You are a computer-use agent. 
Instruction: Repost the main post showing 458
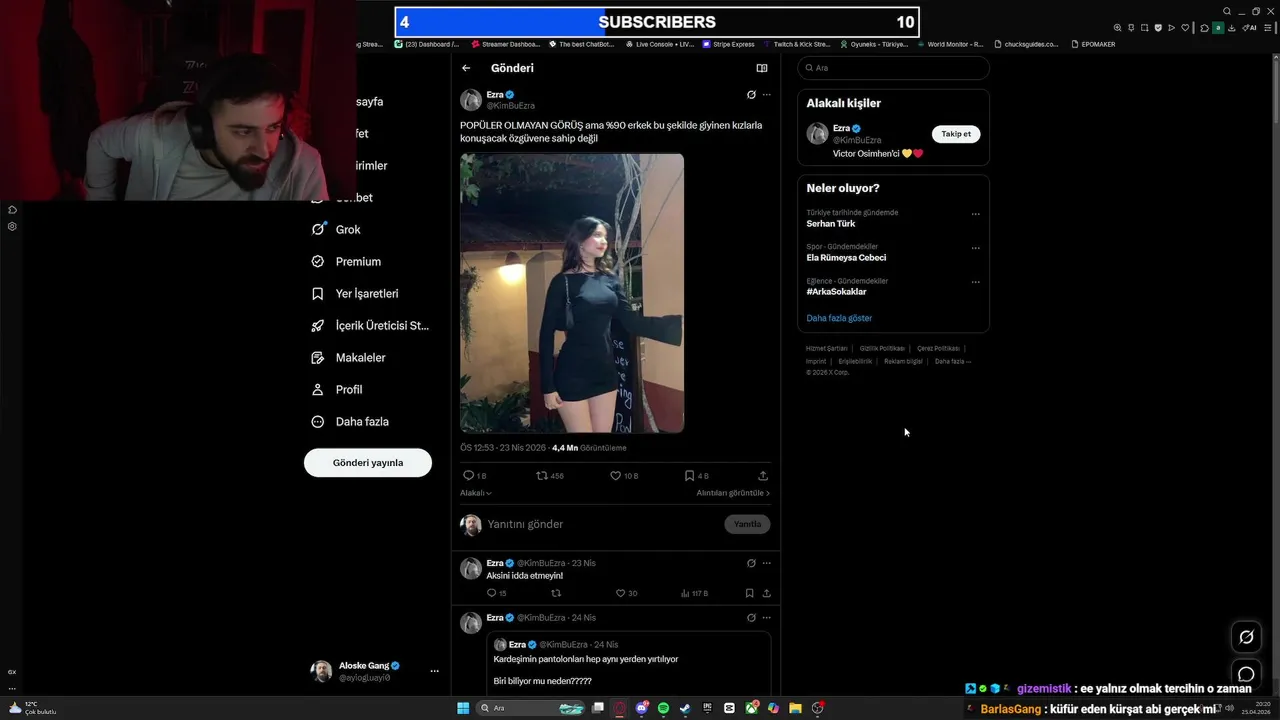tap(550, 476)
